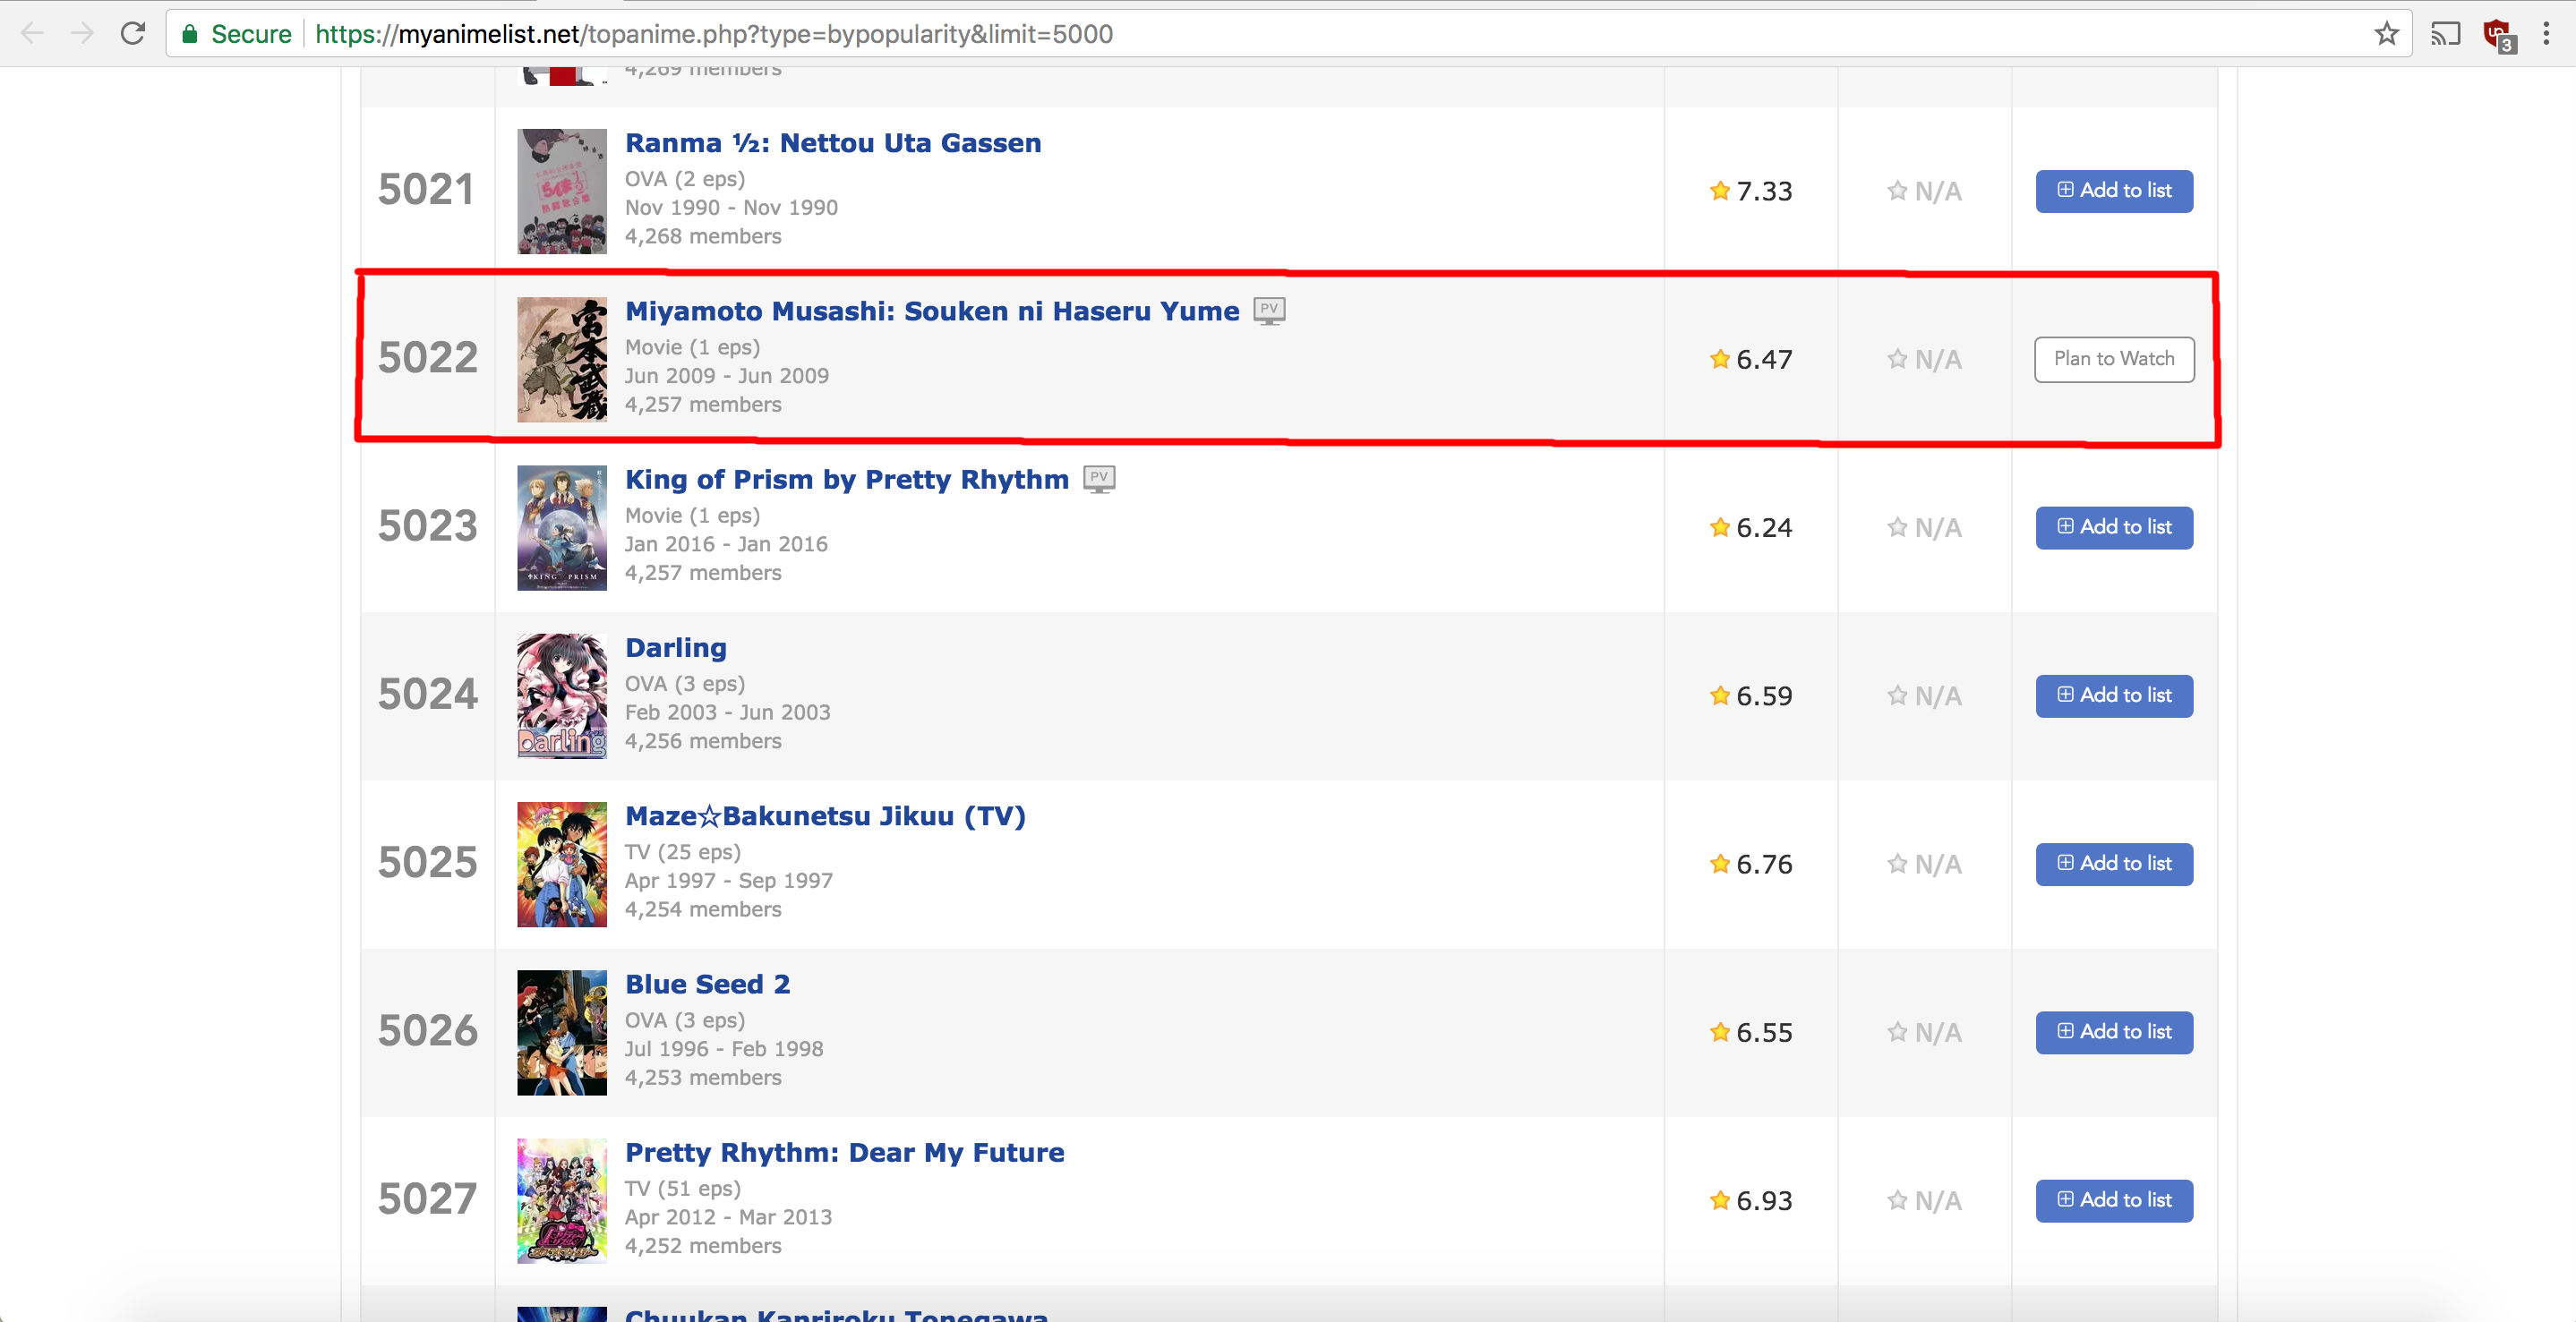Click the Miyamoto Musashi cover thumbnail
Screen dimensions: 2576x1322
click(x=562, y=359)
